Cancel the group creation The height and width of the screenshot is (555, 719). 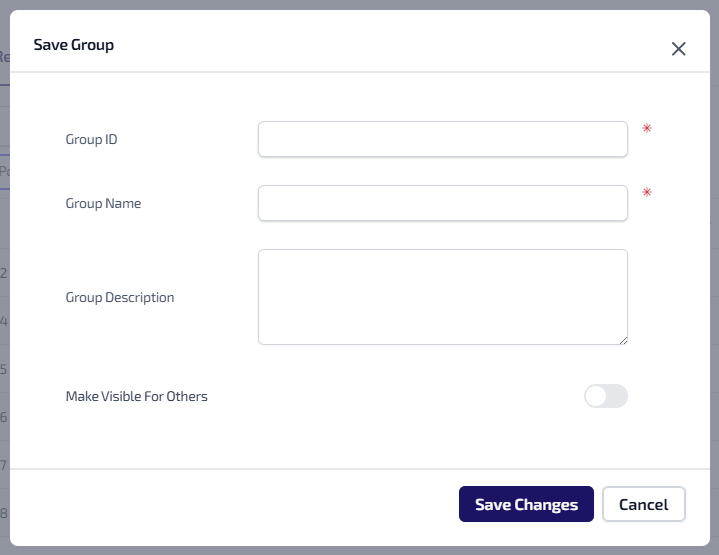pyautogui.click(x=643, y=504)
